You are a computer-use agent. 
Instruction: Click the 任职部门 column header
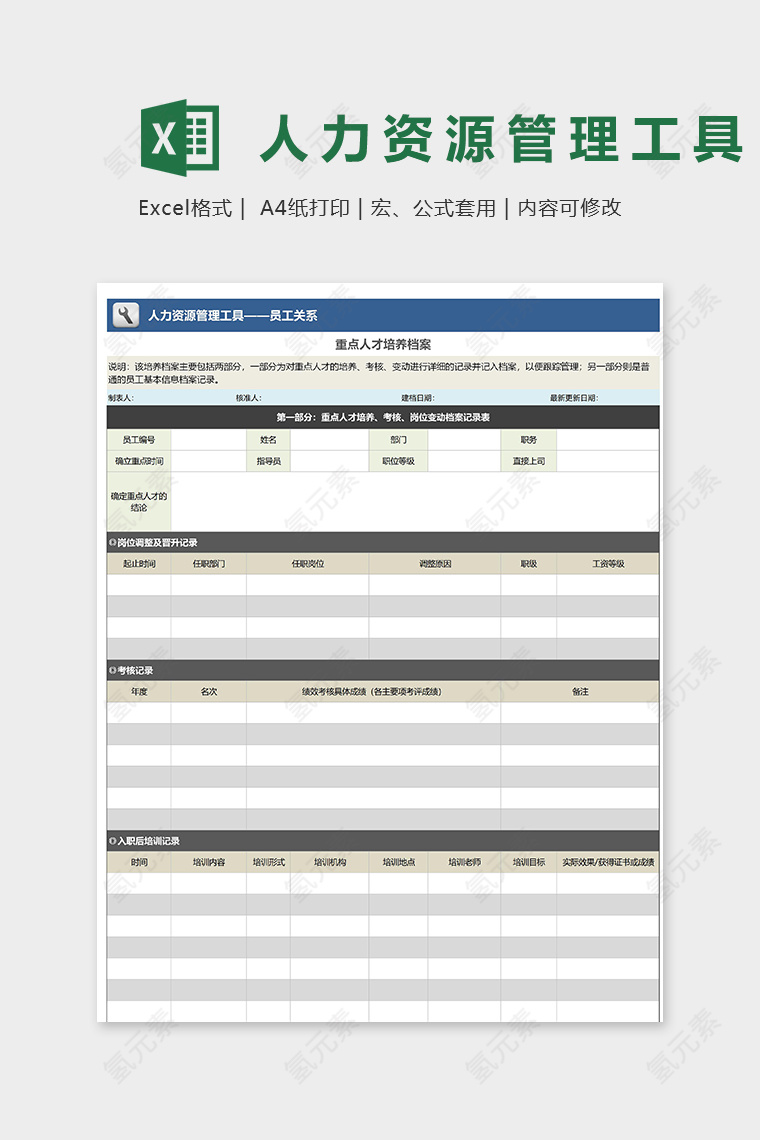(209, 563)
